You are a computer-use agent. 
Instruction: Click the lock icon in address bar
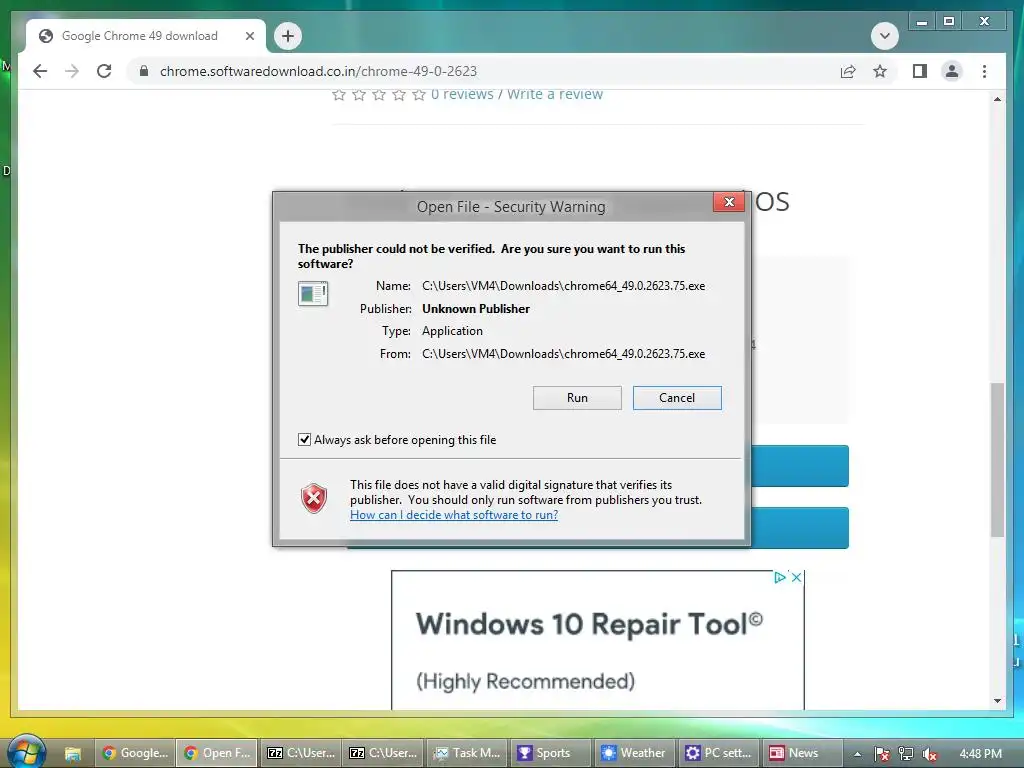click(x=144, y=71)
